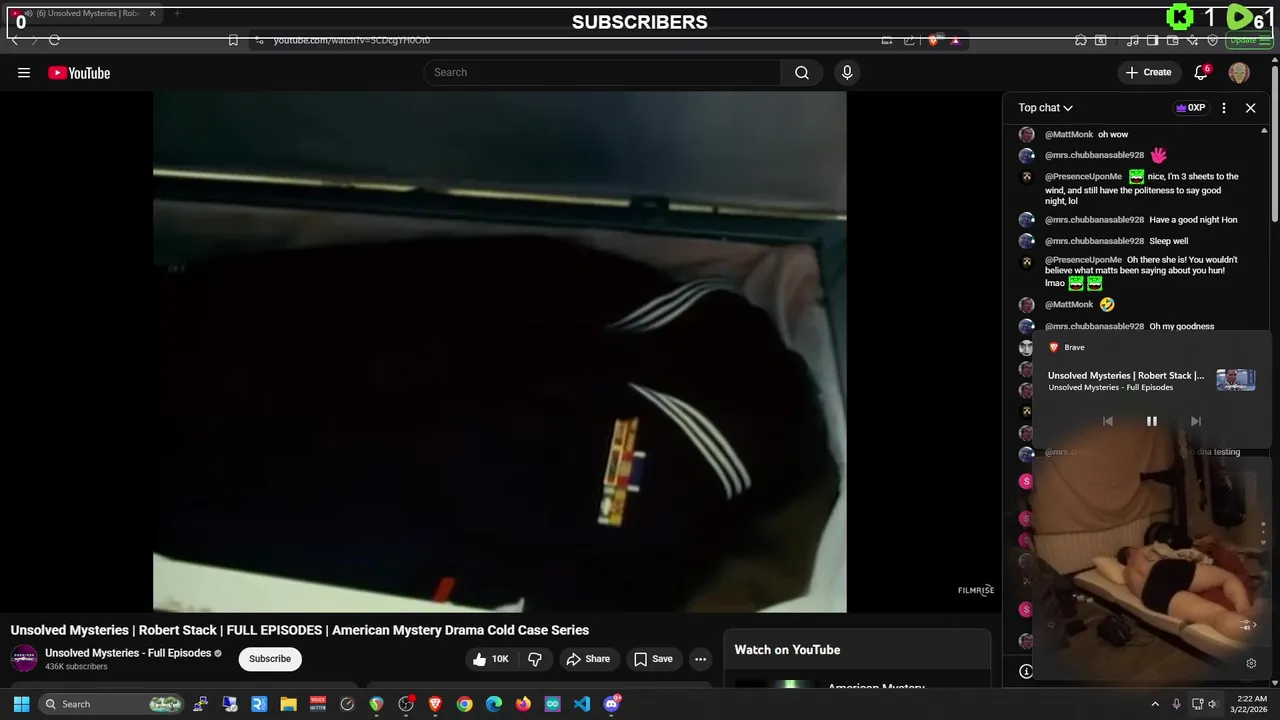Go to the YouTube home logo
1280x720 pixels.
(x=79, y=72)
